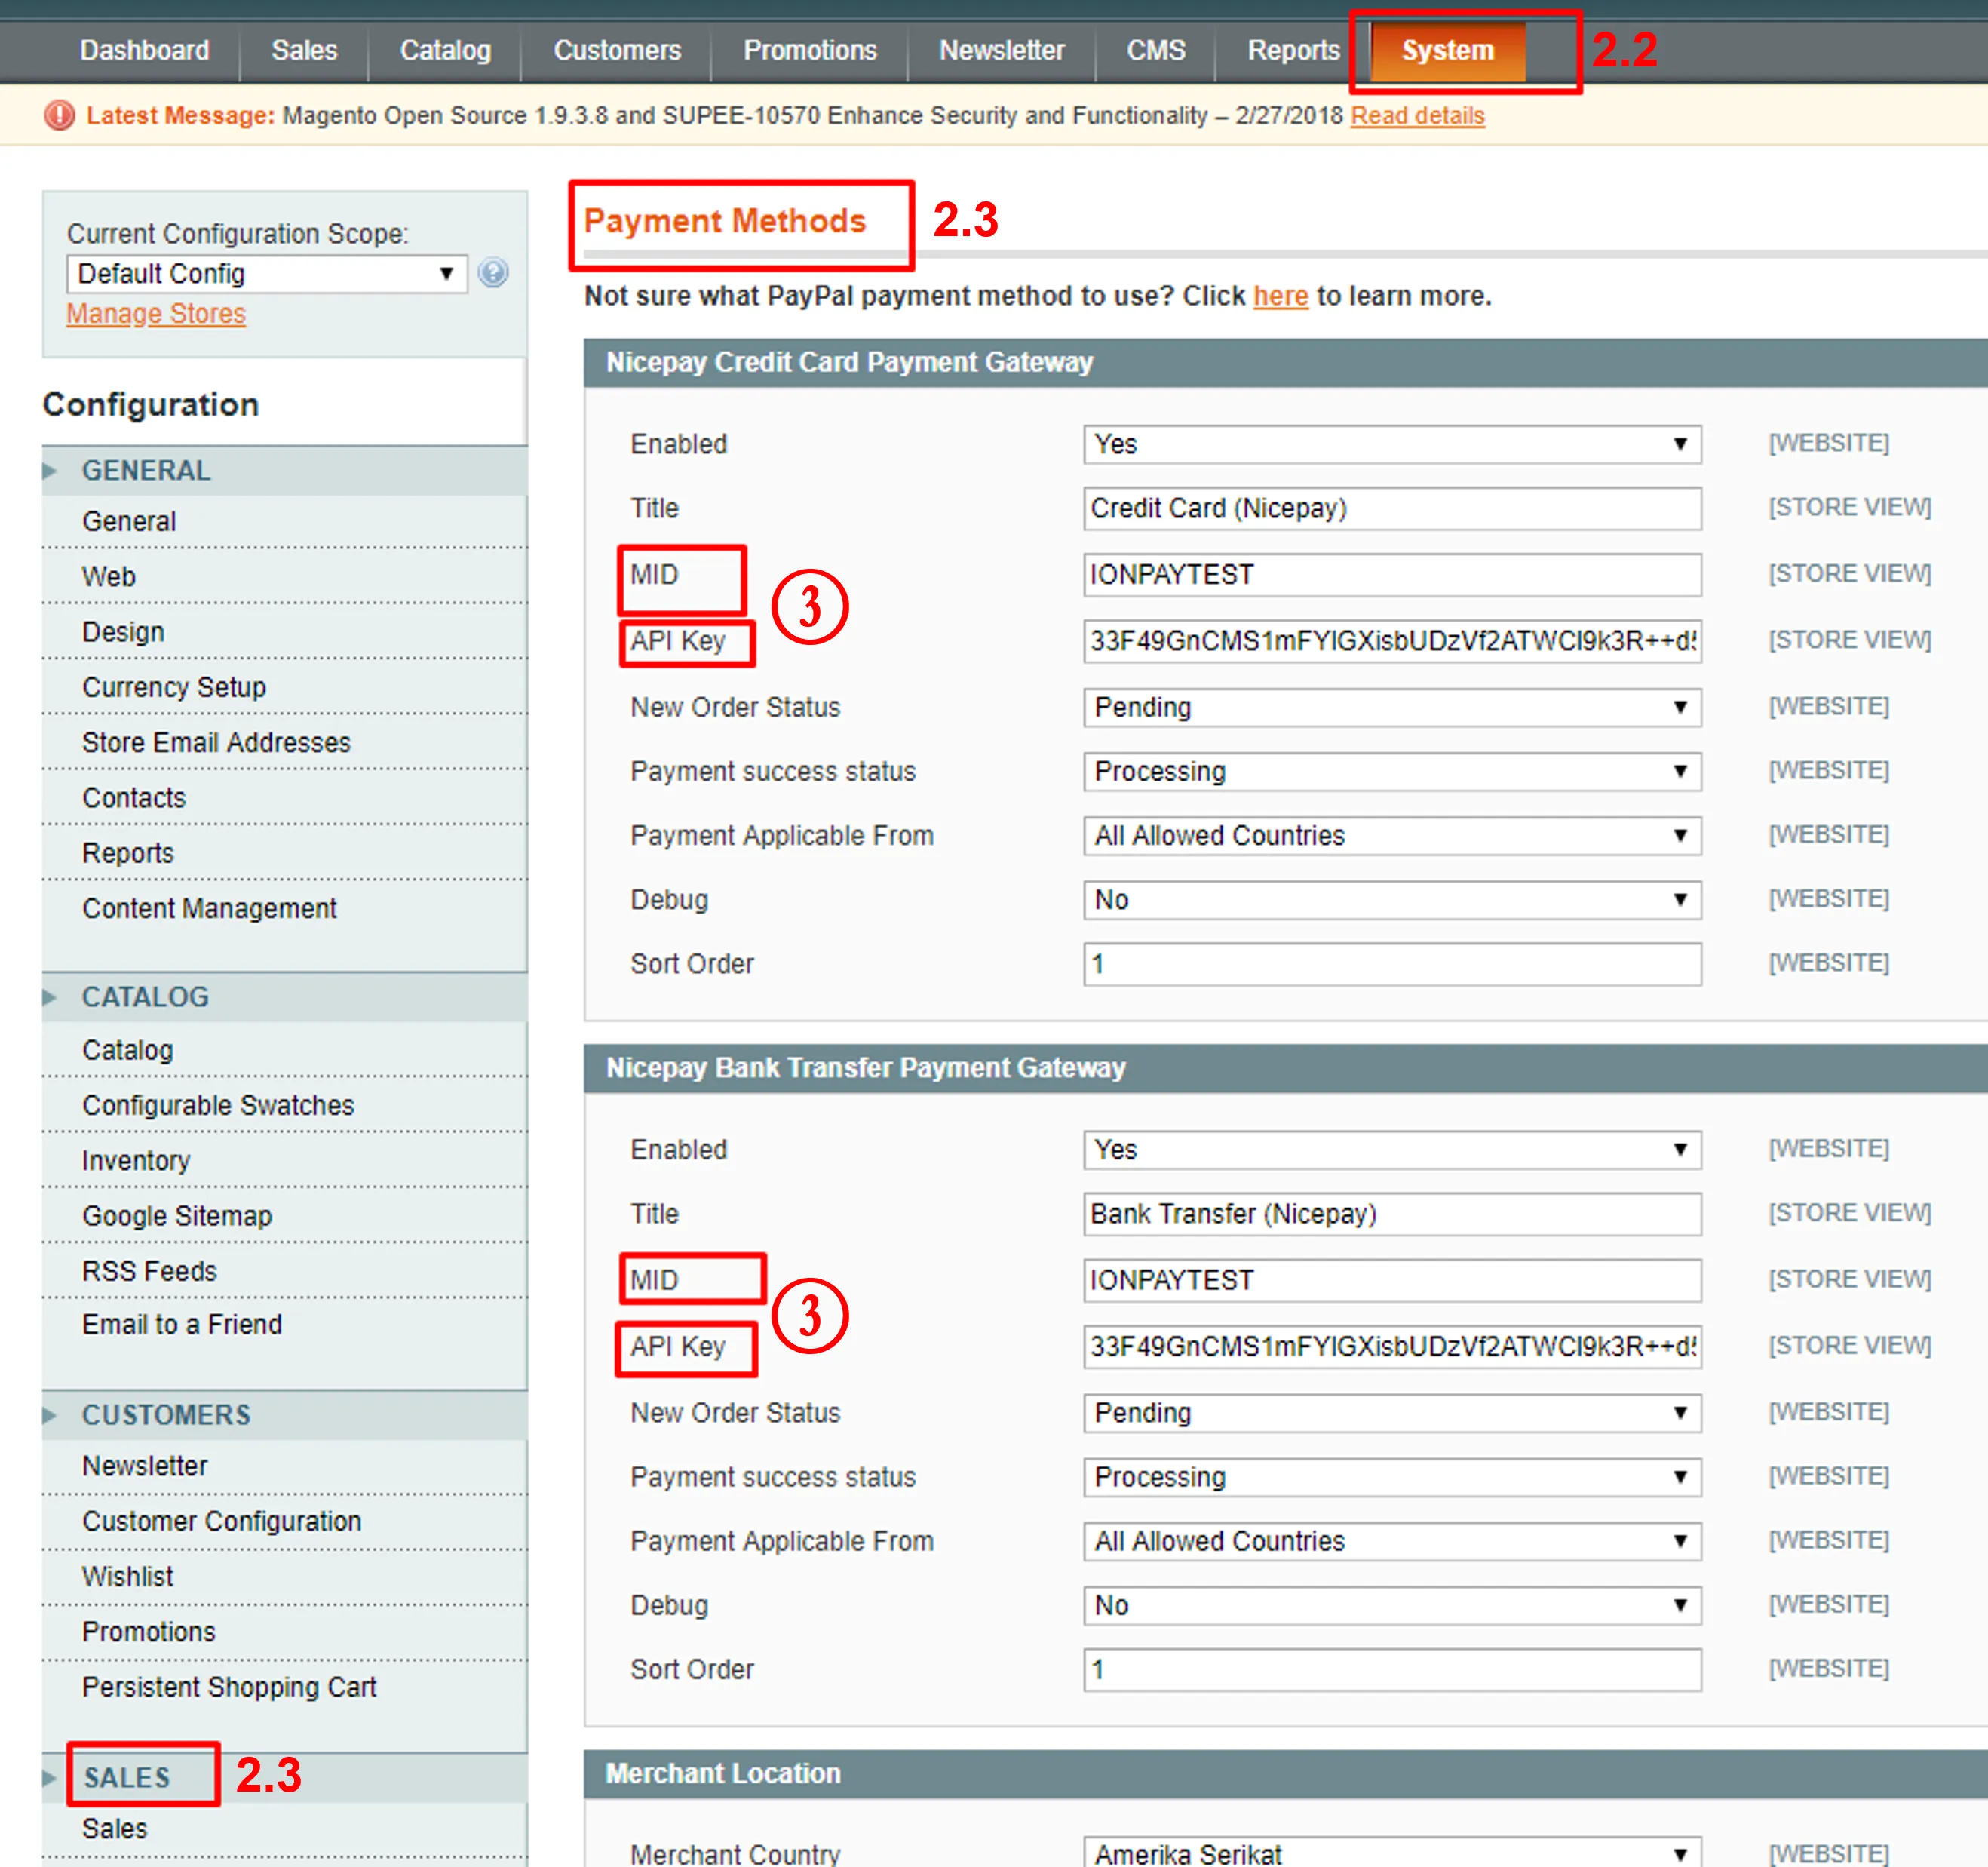Viewport: 1988px width, 1867px height.
Task: Open the CMS top menu
Action: tap(1156, 50)
